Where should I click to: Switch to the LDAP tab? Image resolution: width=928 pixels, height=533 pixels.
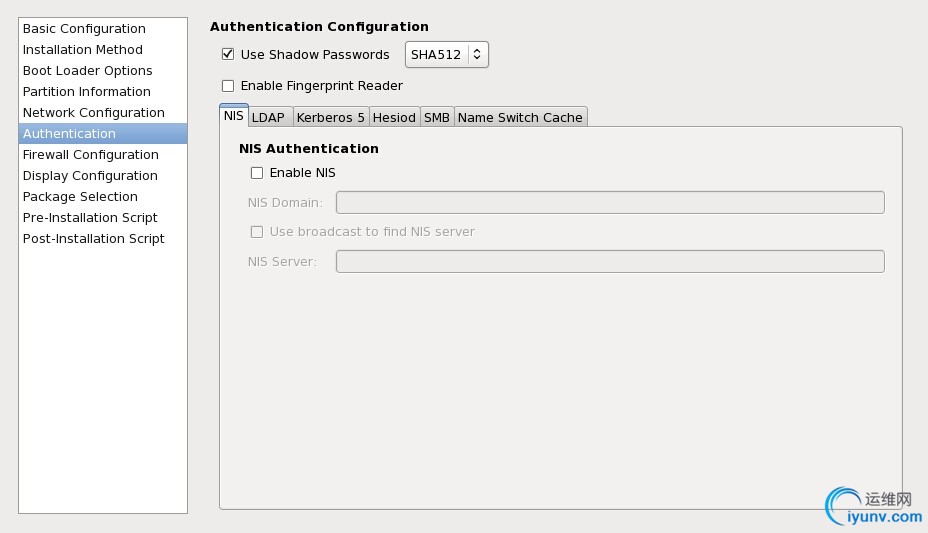pyautogui.click(x=268, y=117)
